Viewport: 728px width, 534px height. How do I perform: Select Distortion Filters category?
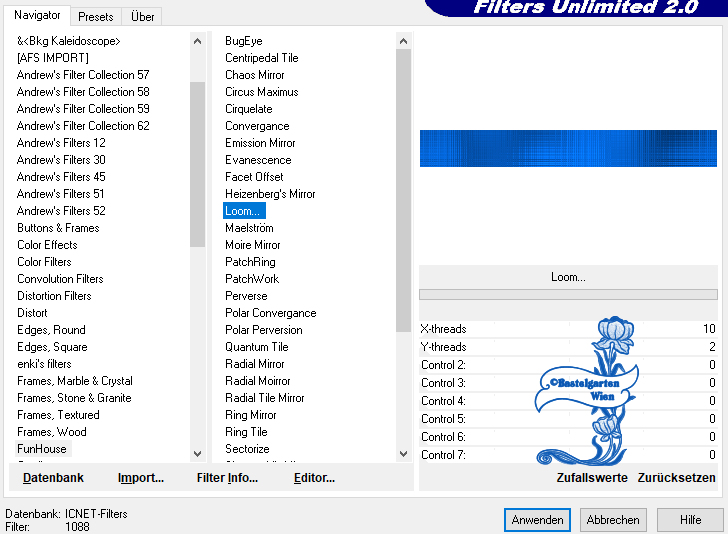54,296
